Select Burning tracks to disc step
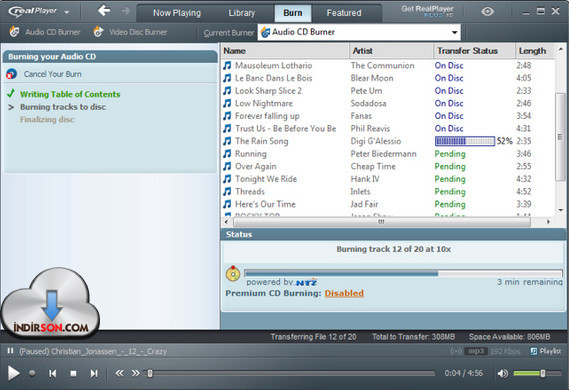Image resolution: width=569 pixels, height=390 pixels. coord(63,107)
